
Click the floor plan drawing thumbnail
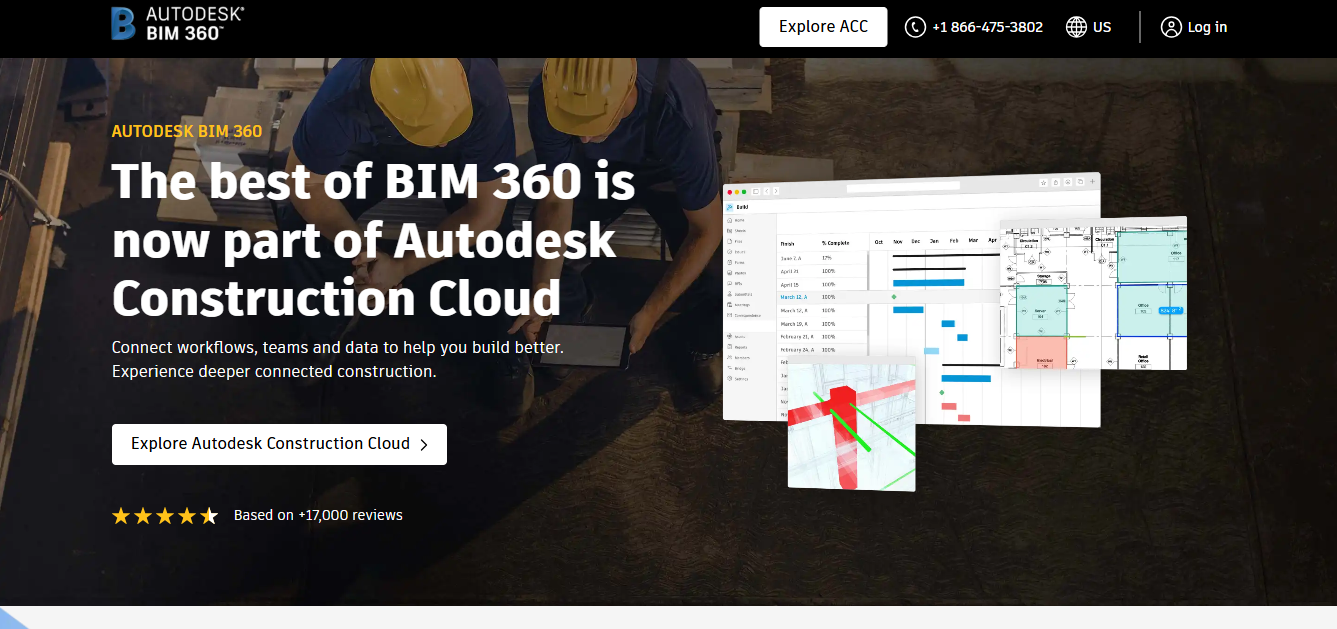pyautogui.click(x=1093, y=292)
